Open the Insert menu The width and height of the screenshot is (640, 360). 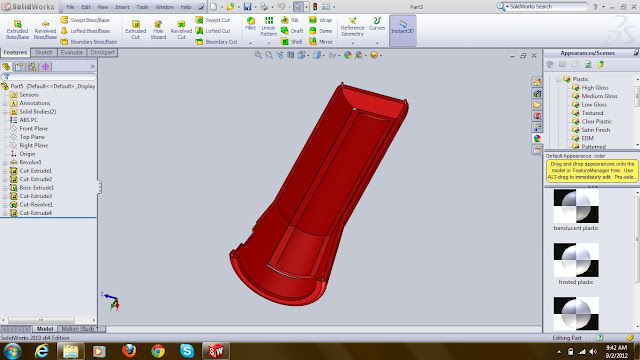[x=122, y=7]
